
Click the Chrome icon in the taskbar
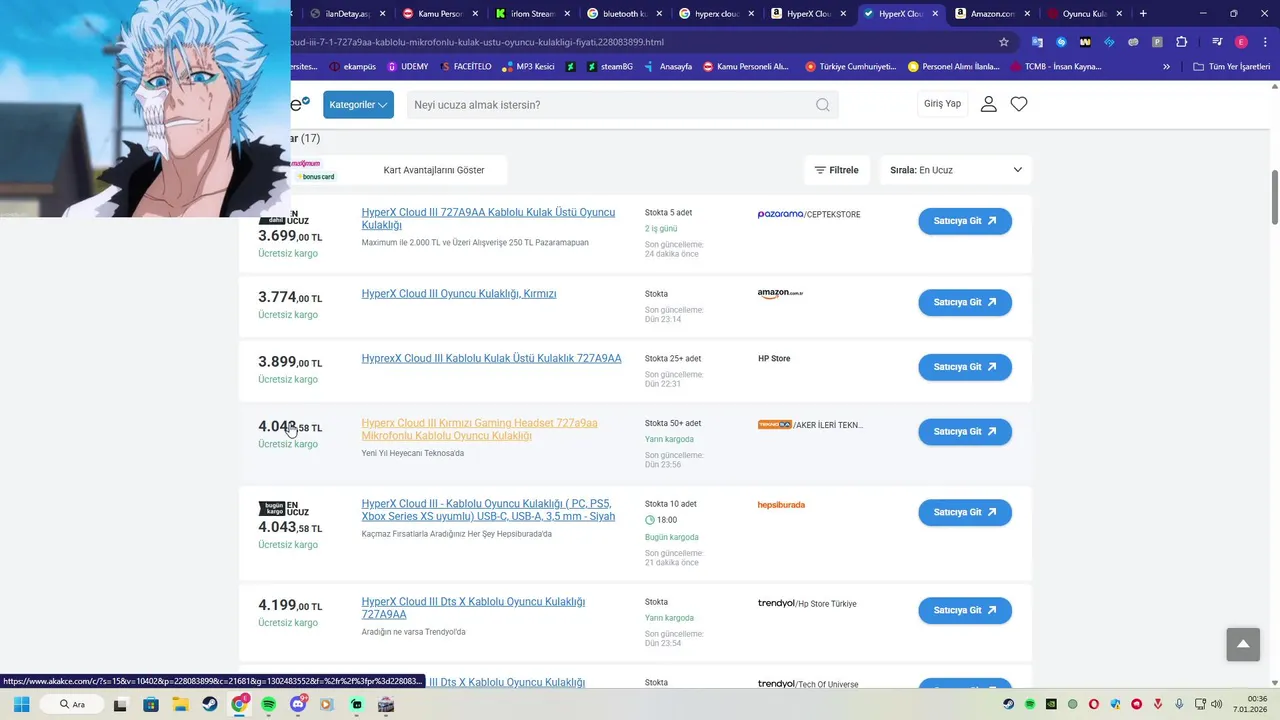(x=239, y=705)
